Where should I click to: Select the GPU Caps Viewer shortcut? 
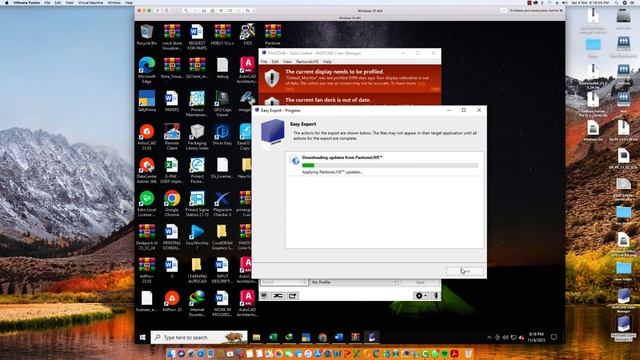pos(222,104)
